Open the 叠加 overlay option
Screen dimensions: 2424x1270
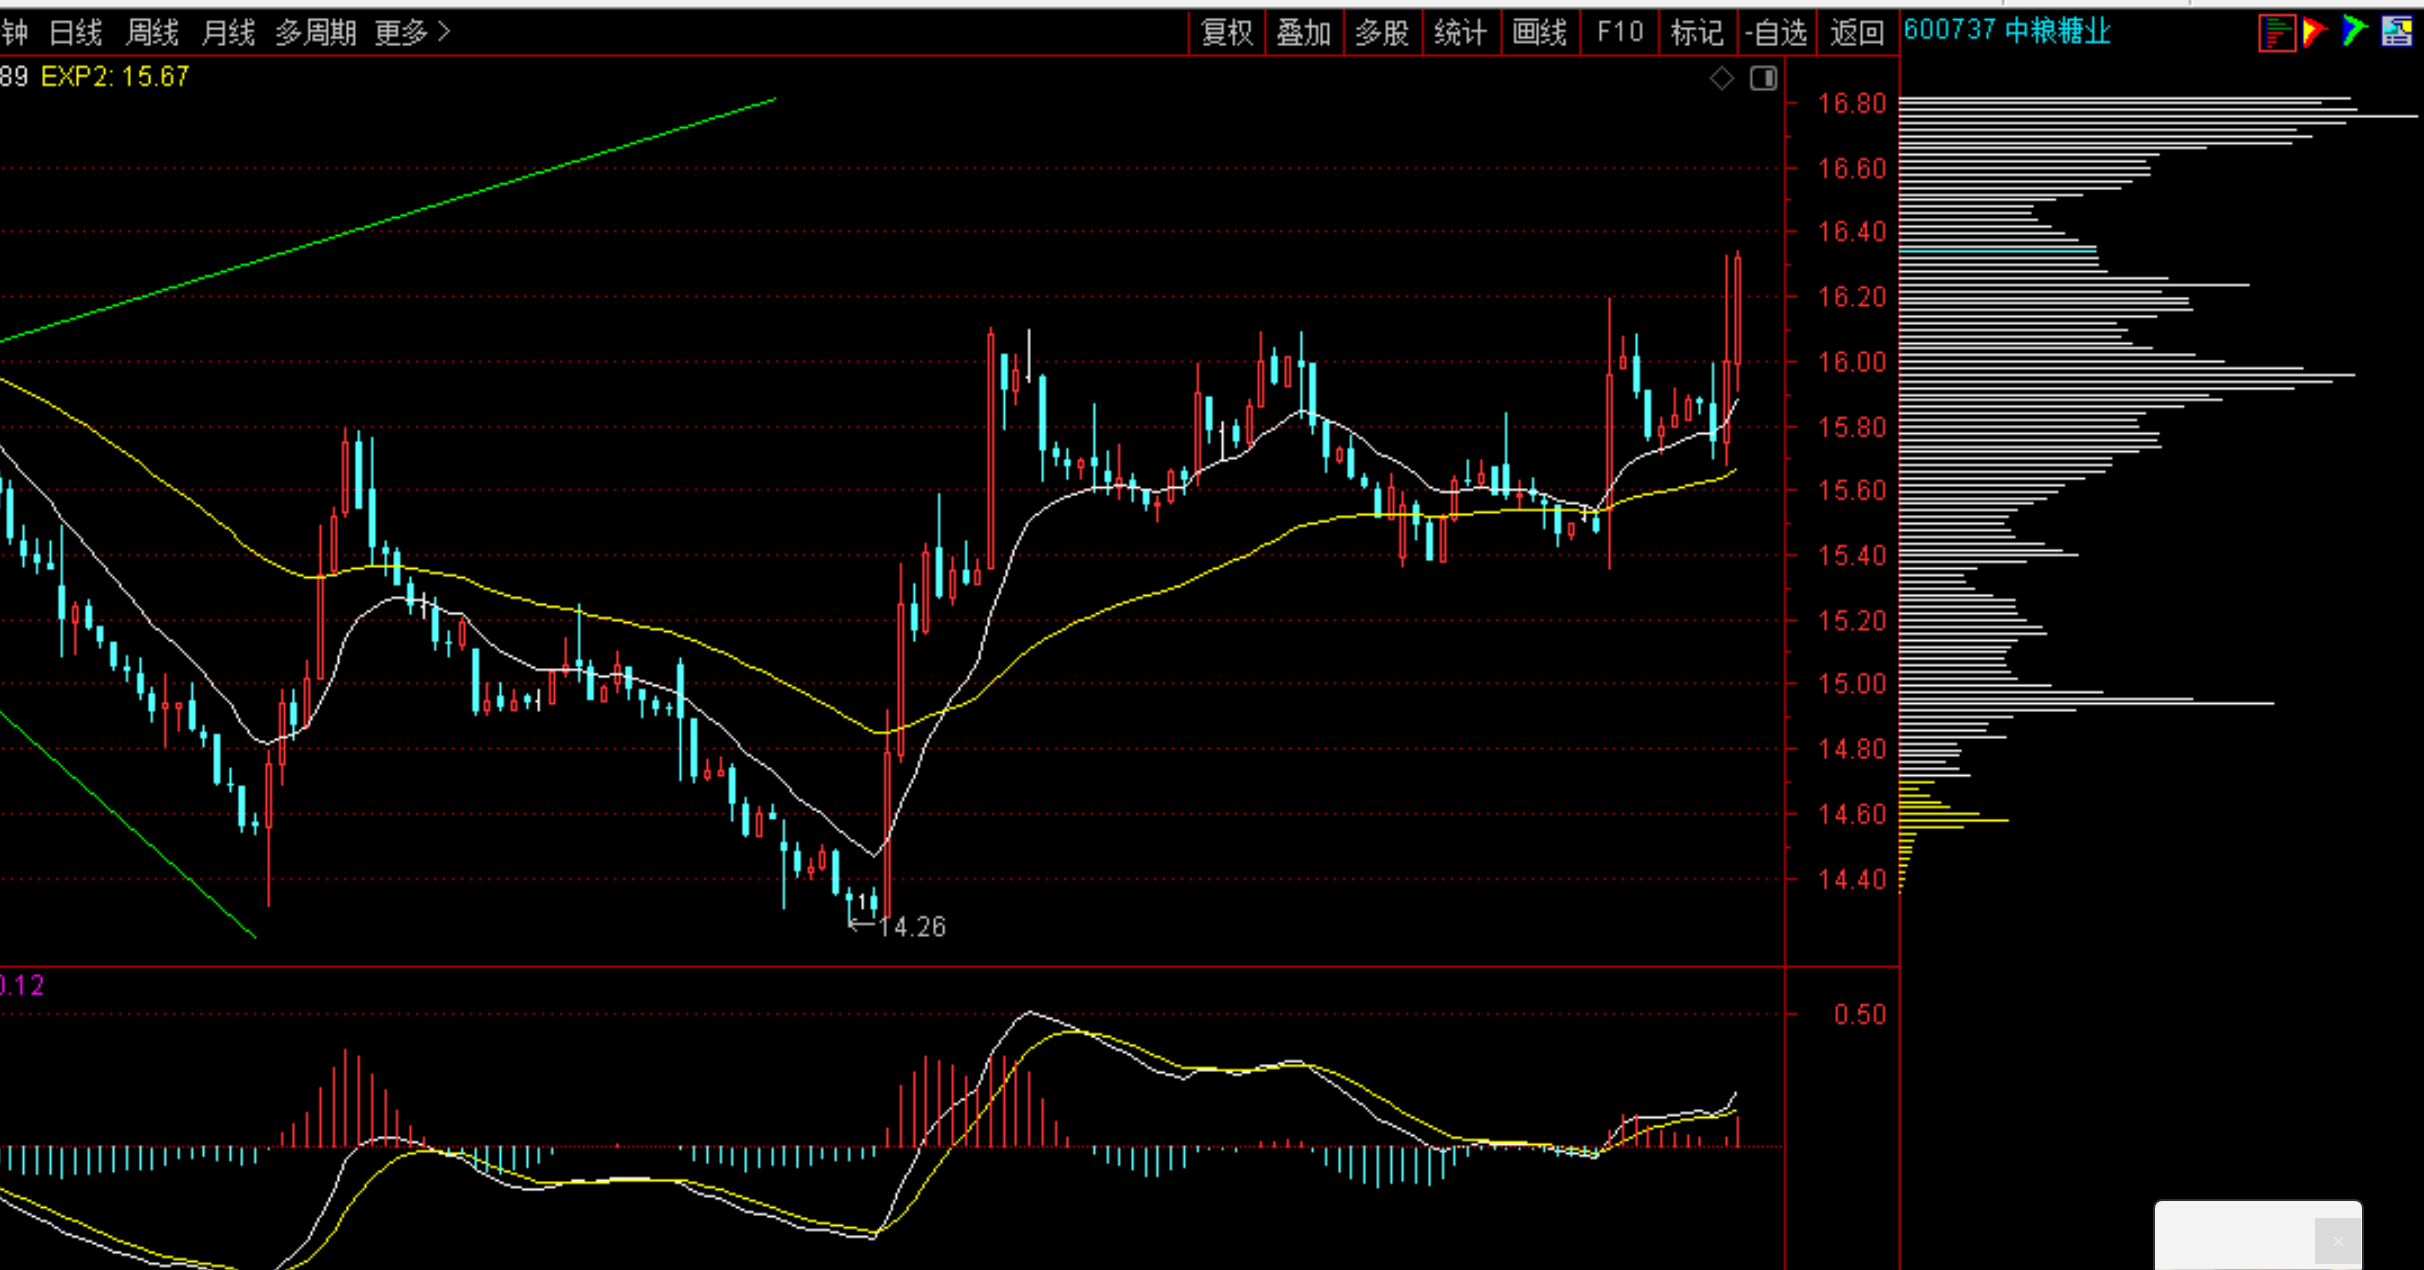(x=1303, y=33)
